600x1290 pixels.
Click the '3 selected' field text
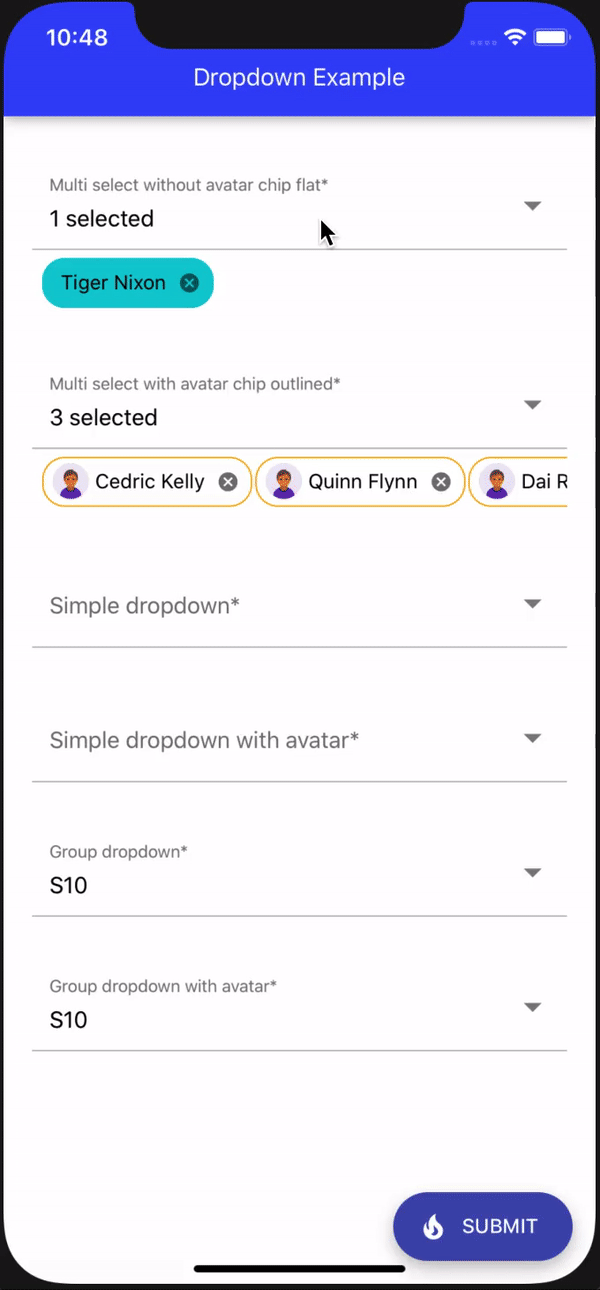pos(104,418)
